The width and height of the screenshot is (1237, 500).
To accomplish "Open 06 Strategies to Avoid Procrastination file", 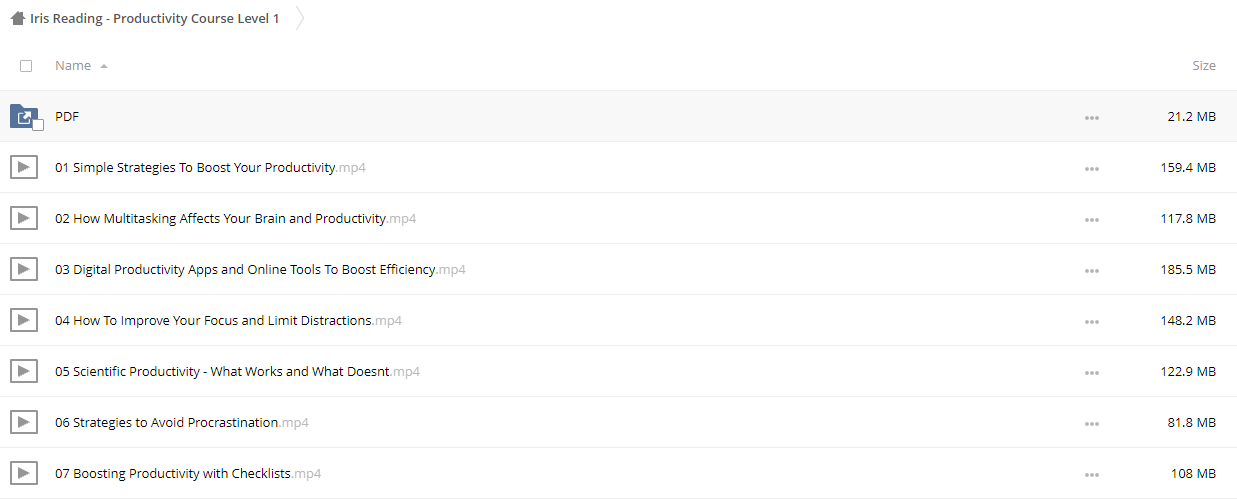I will click(x=182, y=422).
